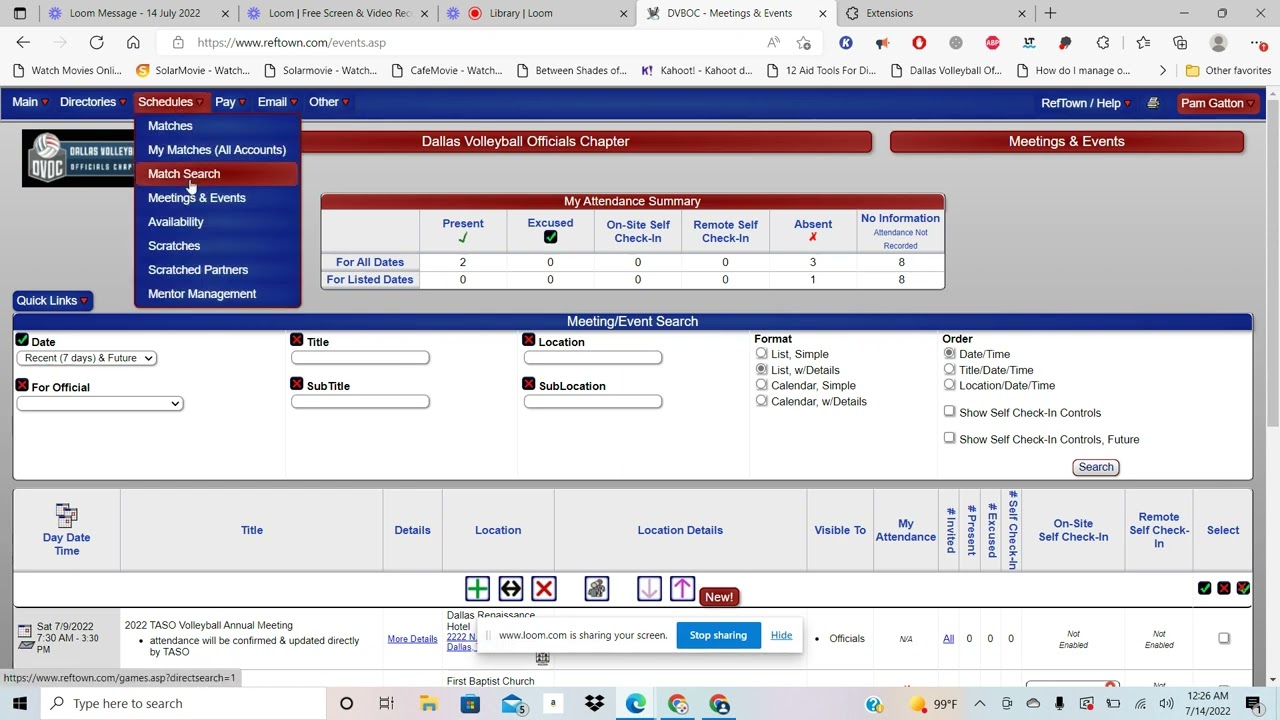The image size is (1280, 720).
Task: Click the Search button
Action: coord(1096,467)
